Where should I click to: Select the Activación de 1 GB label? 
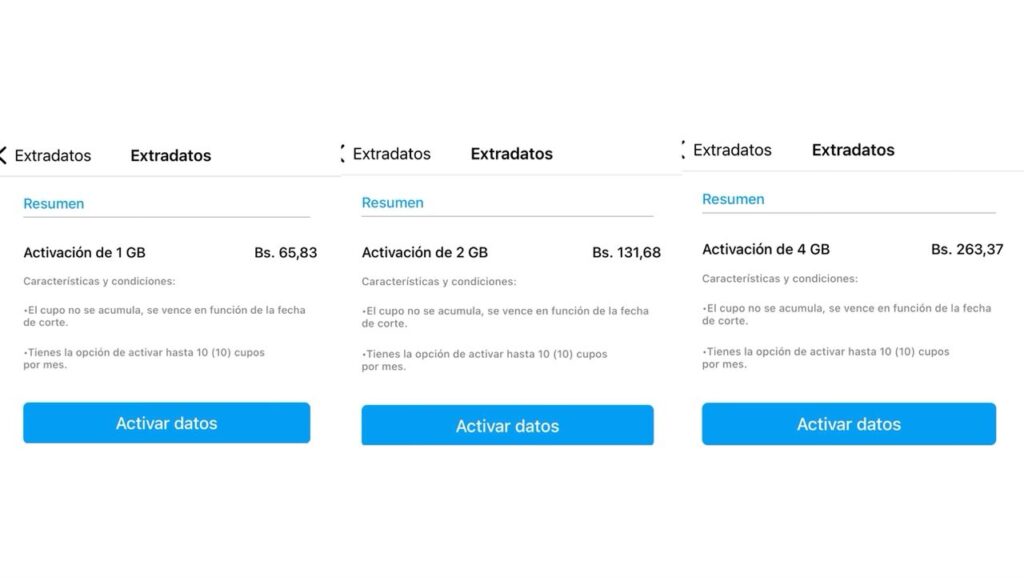click(84, 253)
